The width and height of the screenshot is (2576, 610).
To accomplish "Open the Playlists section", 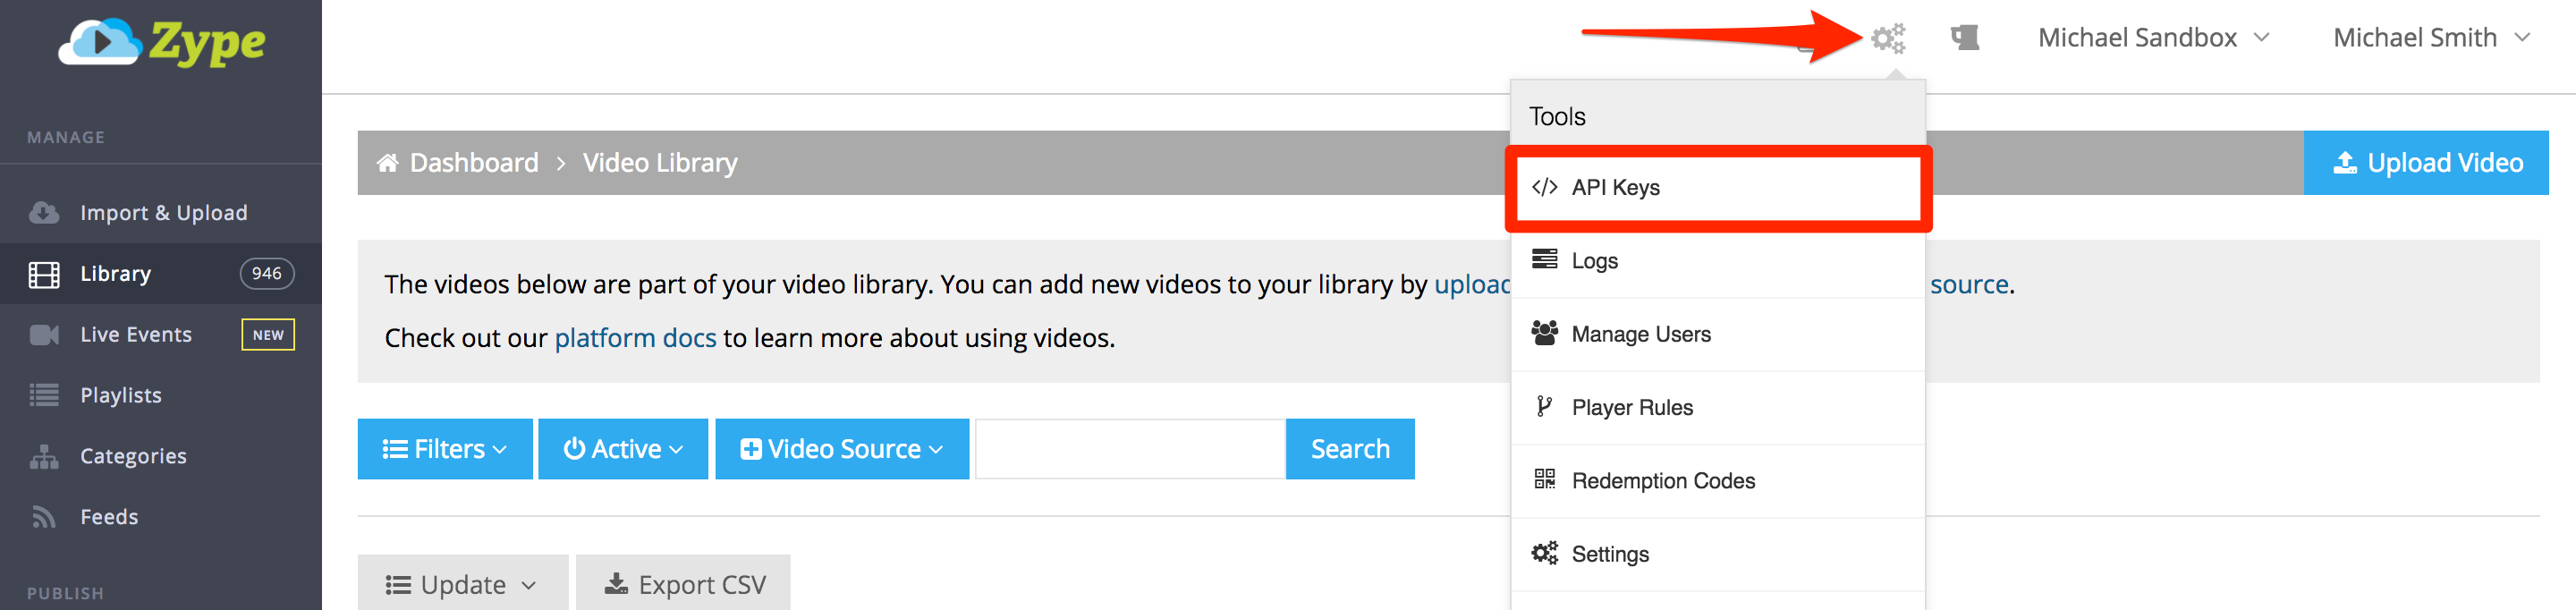I will coord(121,396).
